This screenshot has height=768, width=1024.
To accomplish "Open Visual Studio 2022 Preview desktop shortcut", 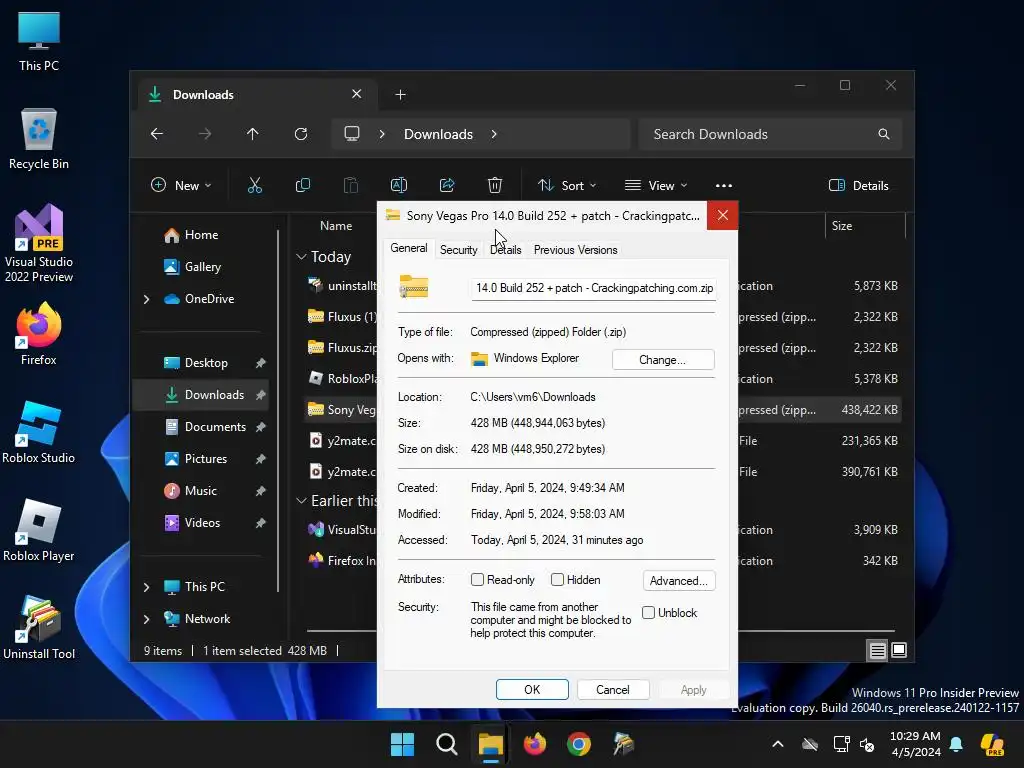I will [x=39, y=244].
